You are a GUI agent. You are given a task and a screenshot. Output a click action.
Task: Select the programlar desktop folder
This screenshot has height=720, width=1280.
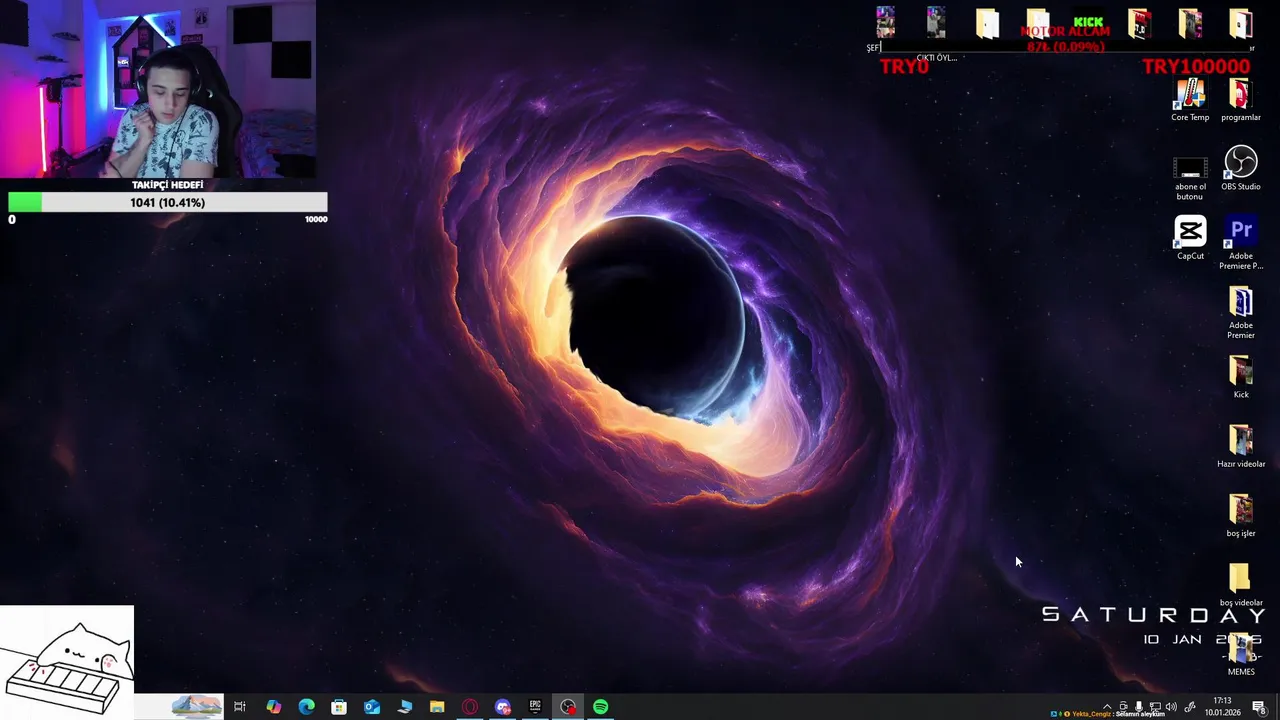tap(1241, 100)
